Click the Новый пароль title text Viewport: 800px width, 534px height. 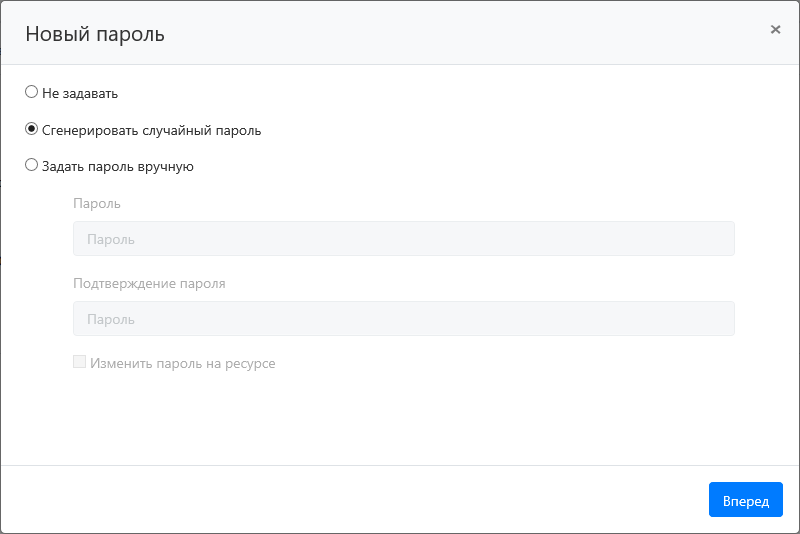(x=95, y=34)
